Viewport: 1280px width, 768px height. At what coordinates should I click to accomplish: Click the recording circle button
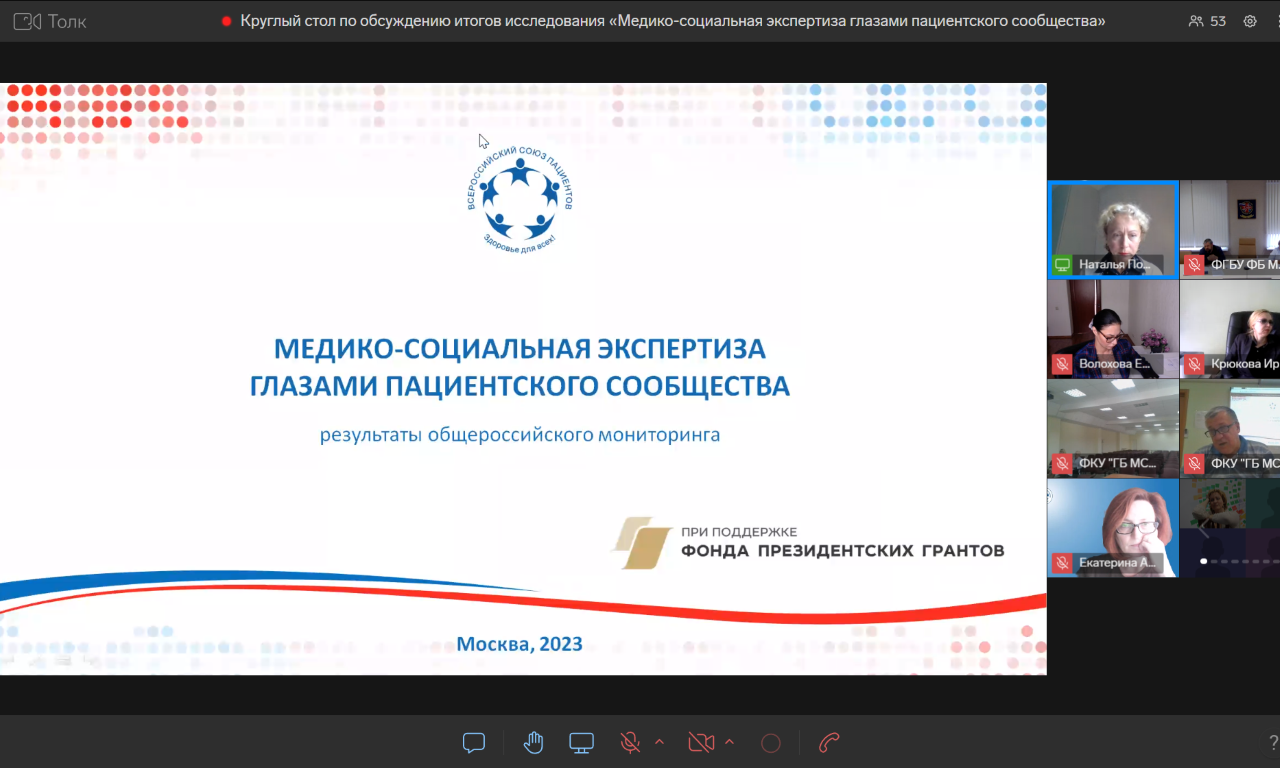(770, 742)
